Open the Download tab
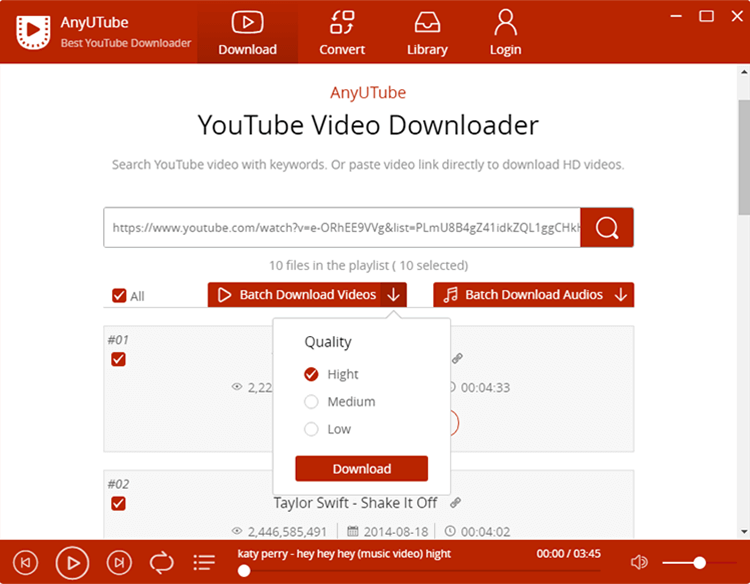This screenshot has height=584, width=750. tap(247, 33)
